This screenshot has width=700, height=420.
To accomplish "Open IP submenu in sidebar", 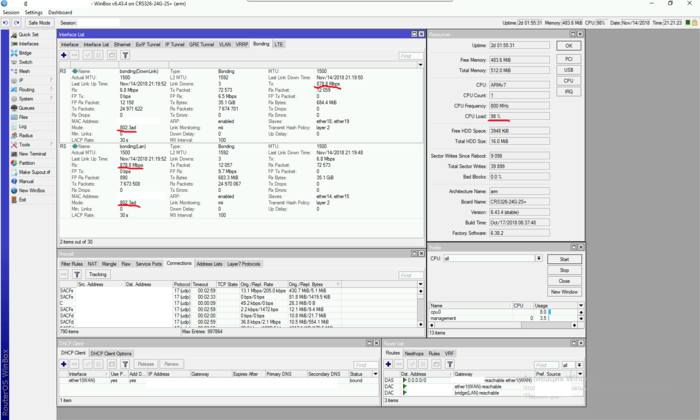I will pyautogui.click(x=21, y=80).
